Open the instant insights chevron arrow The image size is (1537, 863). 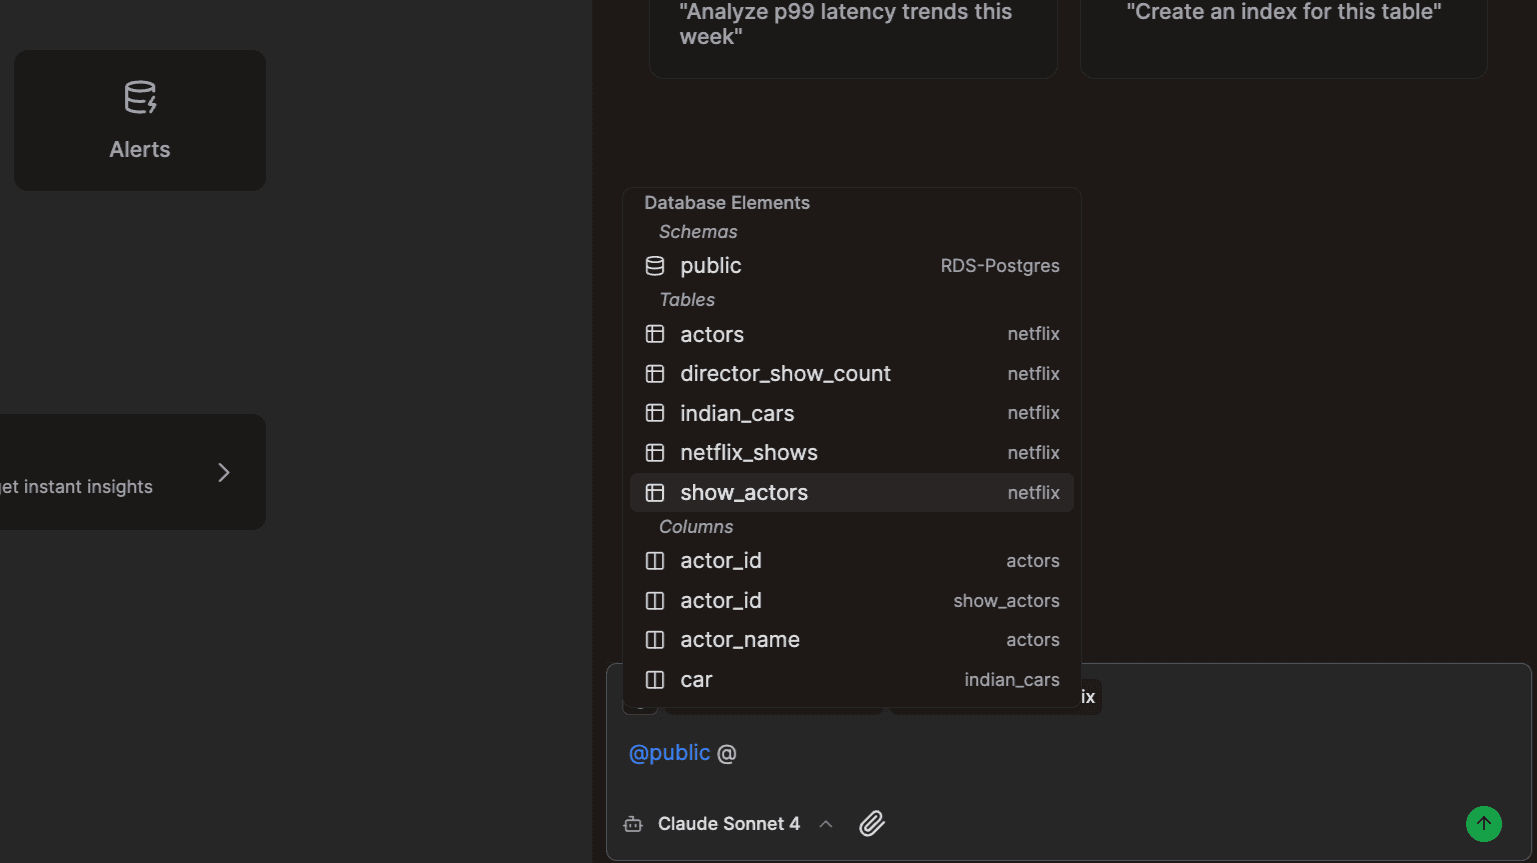(224, 472)
